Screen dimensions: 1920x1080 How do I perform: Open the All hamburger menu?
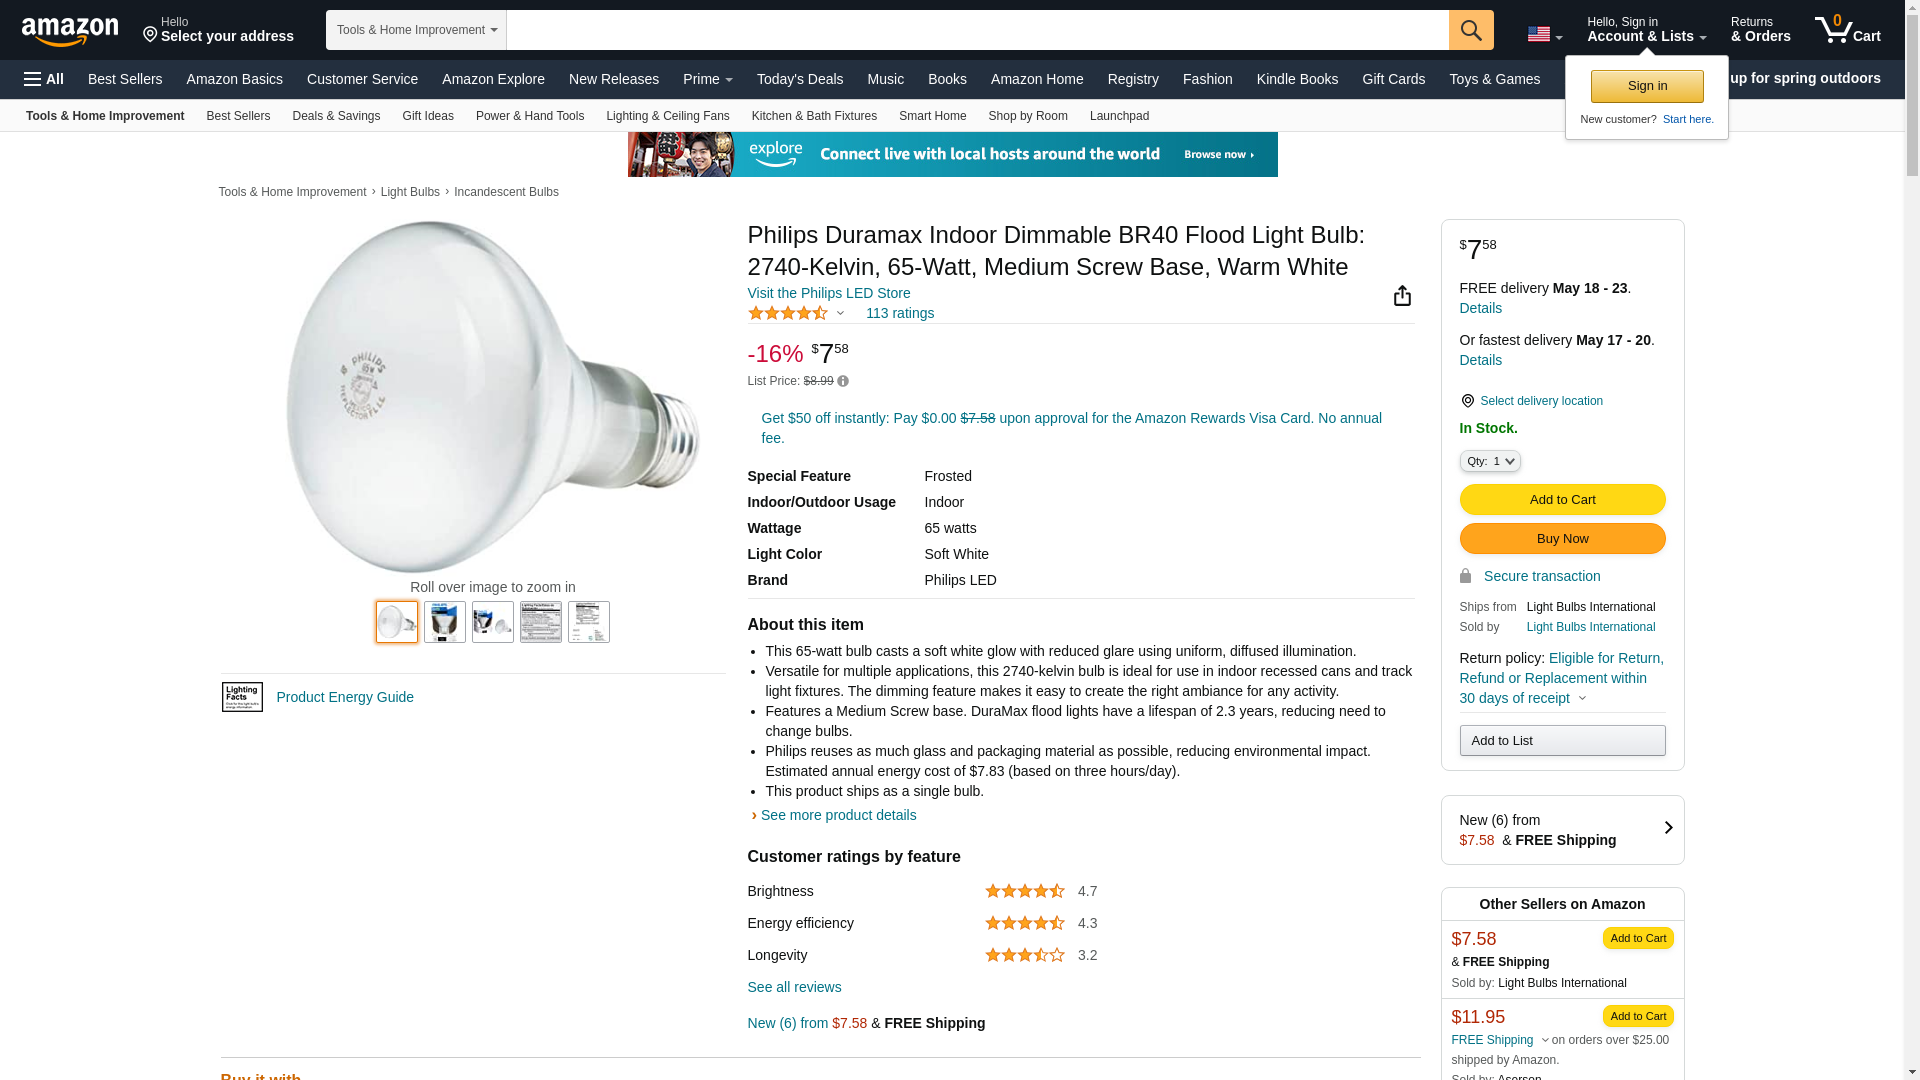(44, 79)
